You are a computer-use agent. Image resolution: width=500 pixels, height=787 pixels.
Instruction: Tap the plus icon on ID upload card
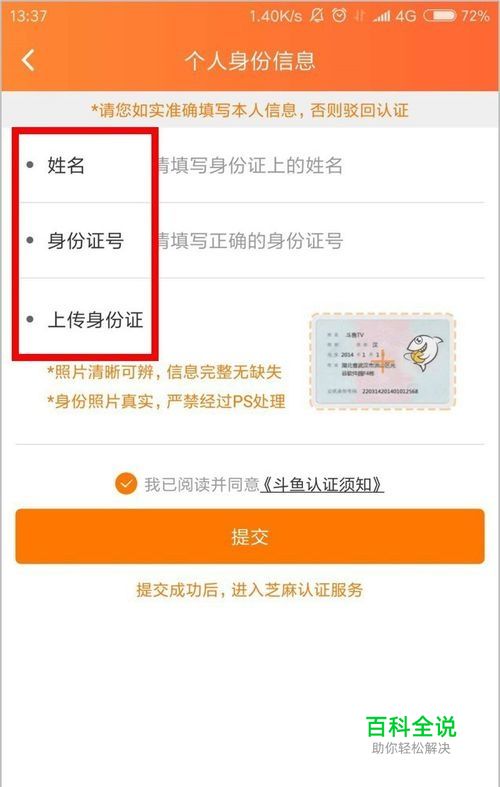(382, 360)
